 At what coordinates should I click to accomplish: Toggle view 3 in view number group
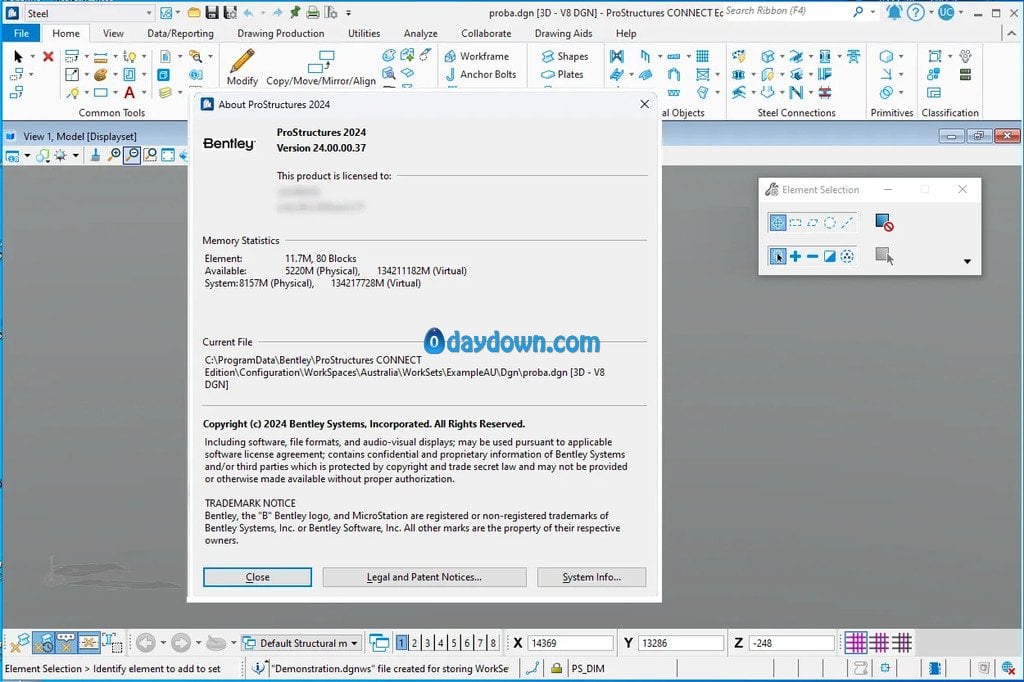[427, 643]
